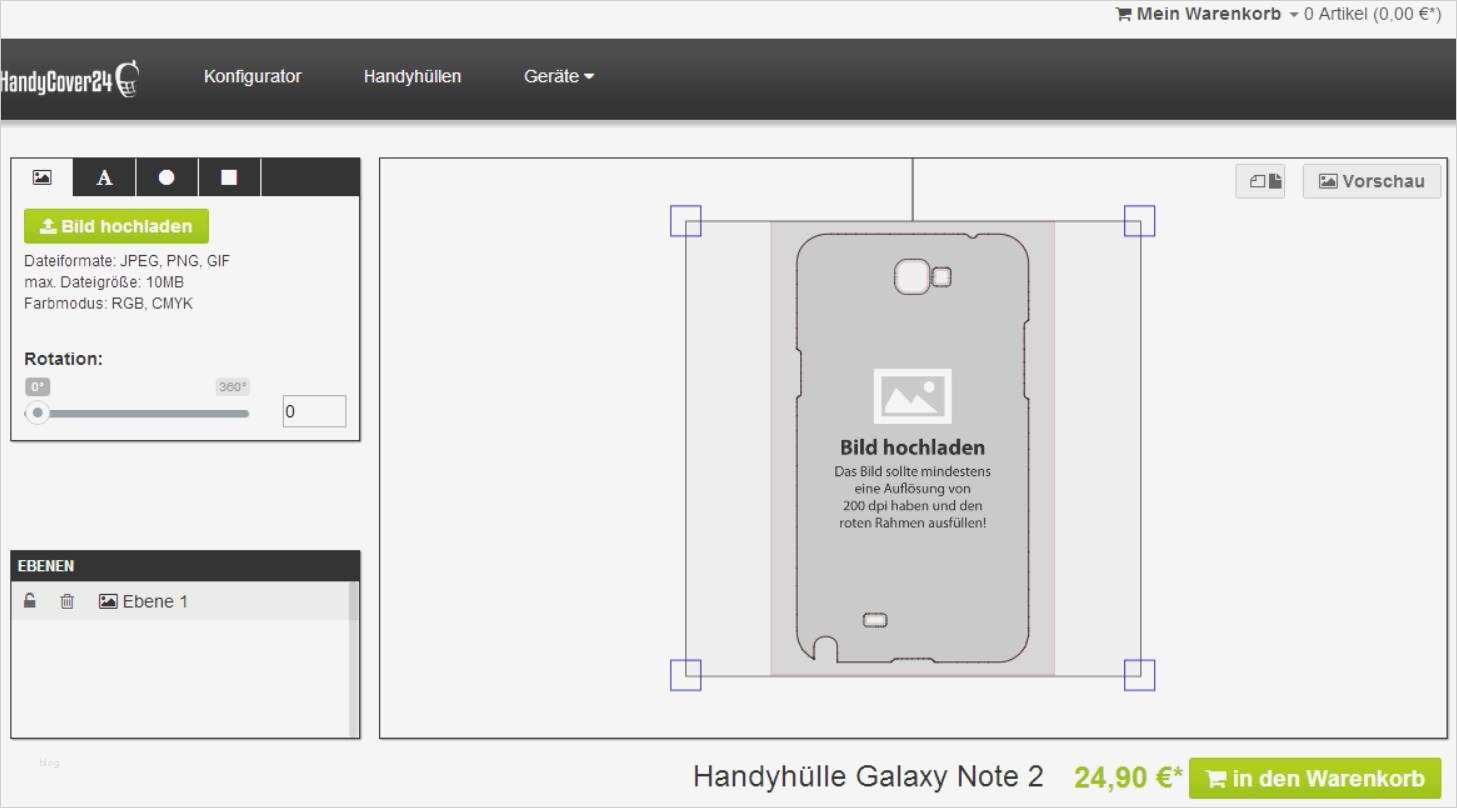Click the top-right resize handle of the frame
Image resolution: width=1457 pixels, height=808 pixels.
click(1139, 221)
